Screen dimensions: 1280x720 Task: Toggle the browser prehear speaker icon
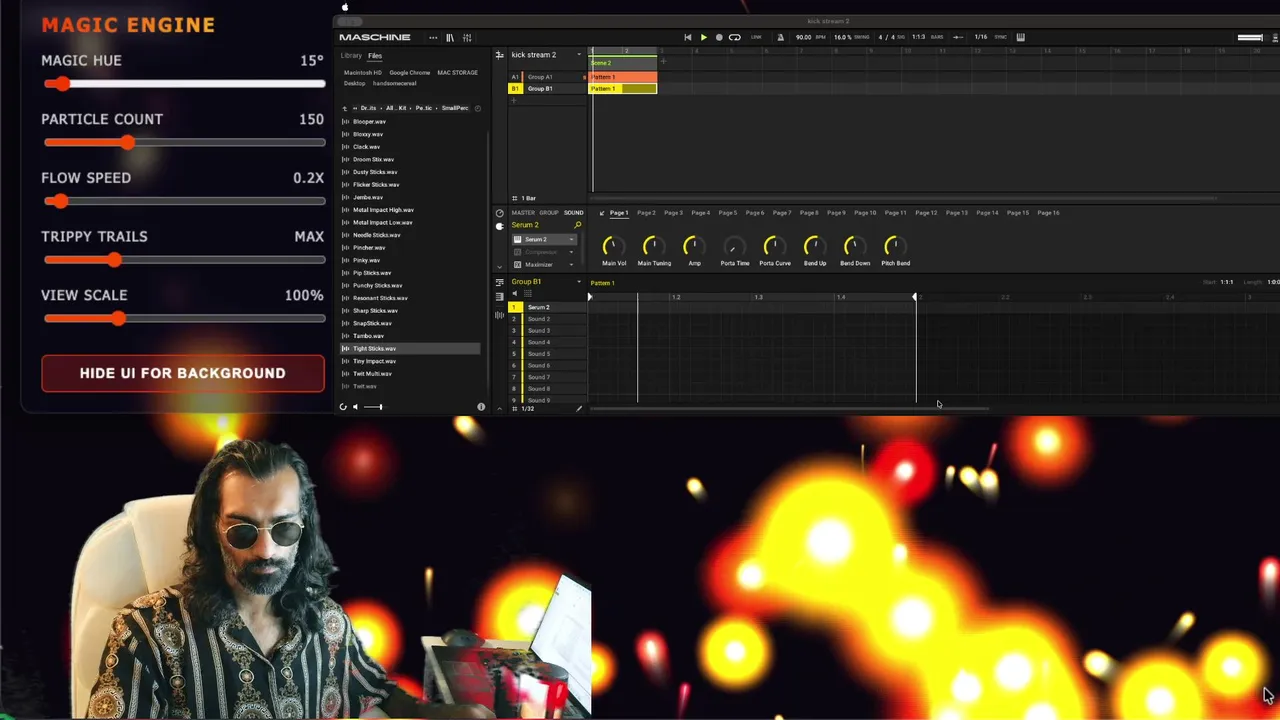(x=355, y=407)
